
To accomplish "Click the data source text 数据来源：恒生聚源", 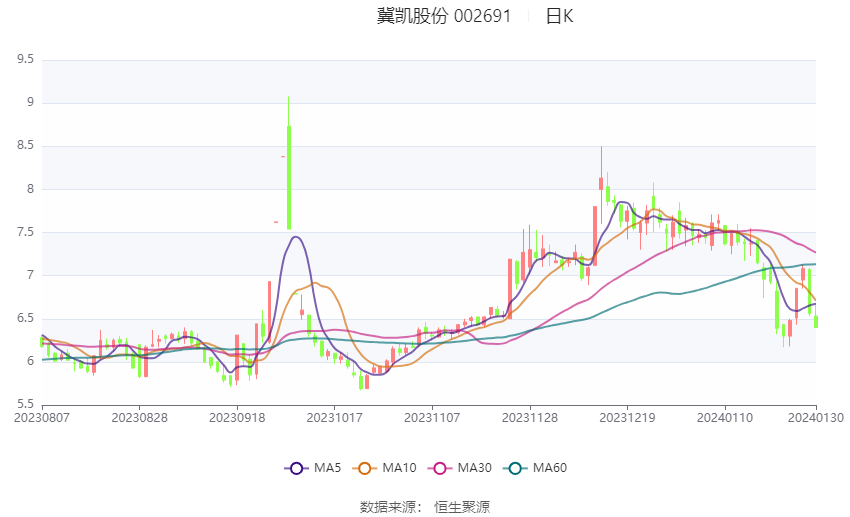I will 425,507.
